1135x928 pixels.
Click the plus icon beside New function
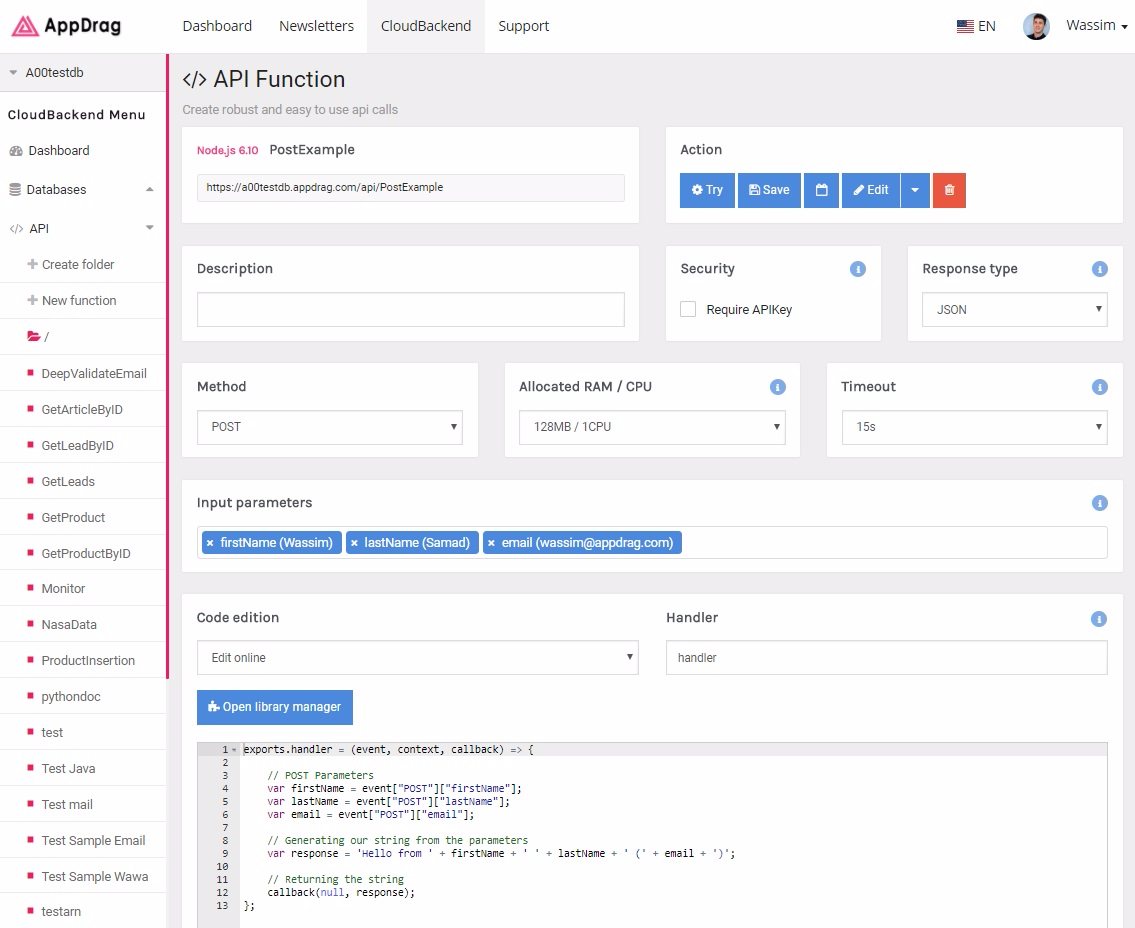click(x=33, y=300)
